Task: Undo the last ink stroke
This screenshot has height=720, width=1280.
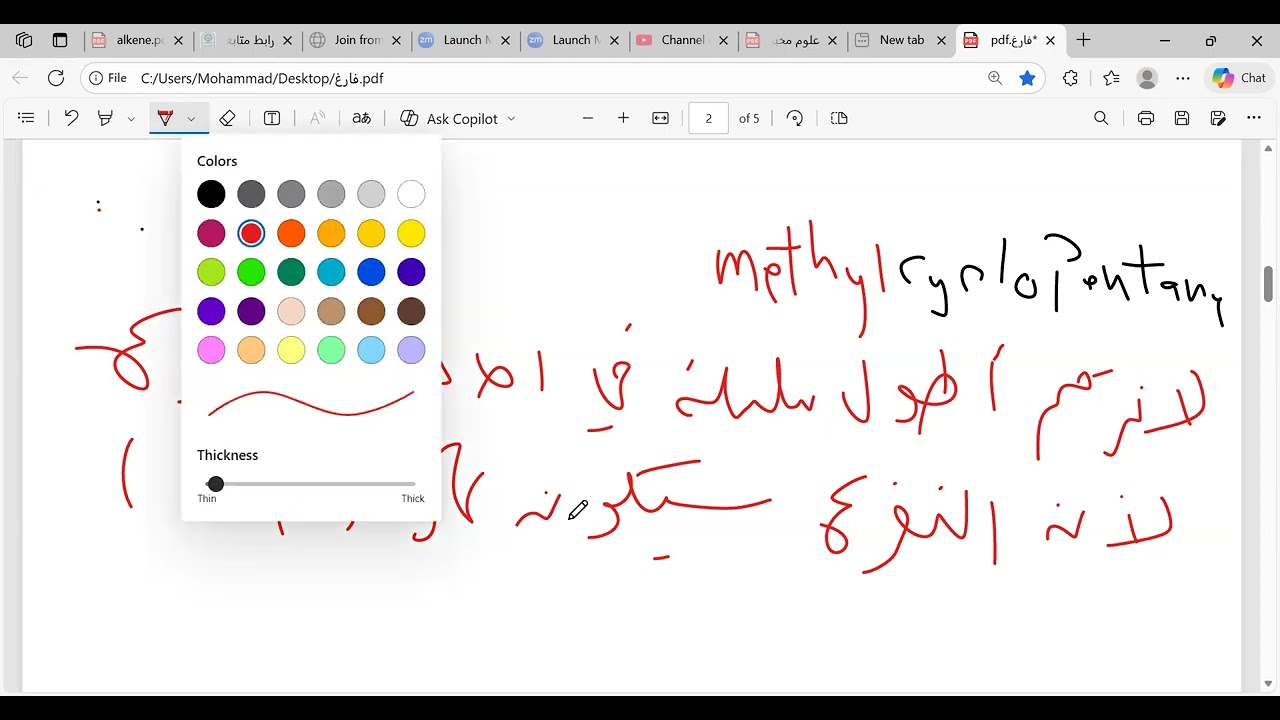Action: pyautogui.click(x=71, y=118)
